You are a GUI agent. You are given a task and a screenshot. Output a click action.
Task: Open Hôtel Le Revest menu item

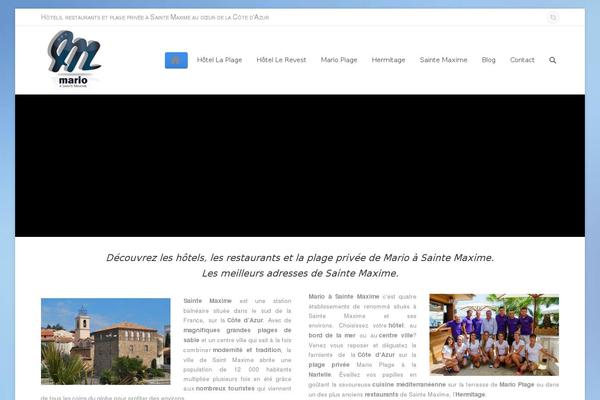[x=281, y=60]
